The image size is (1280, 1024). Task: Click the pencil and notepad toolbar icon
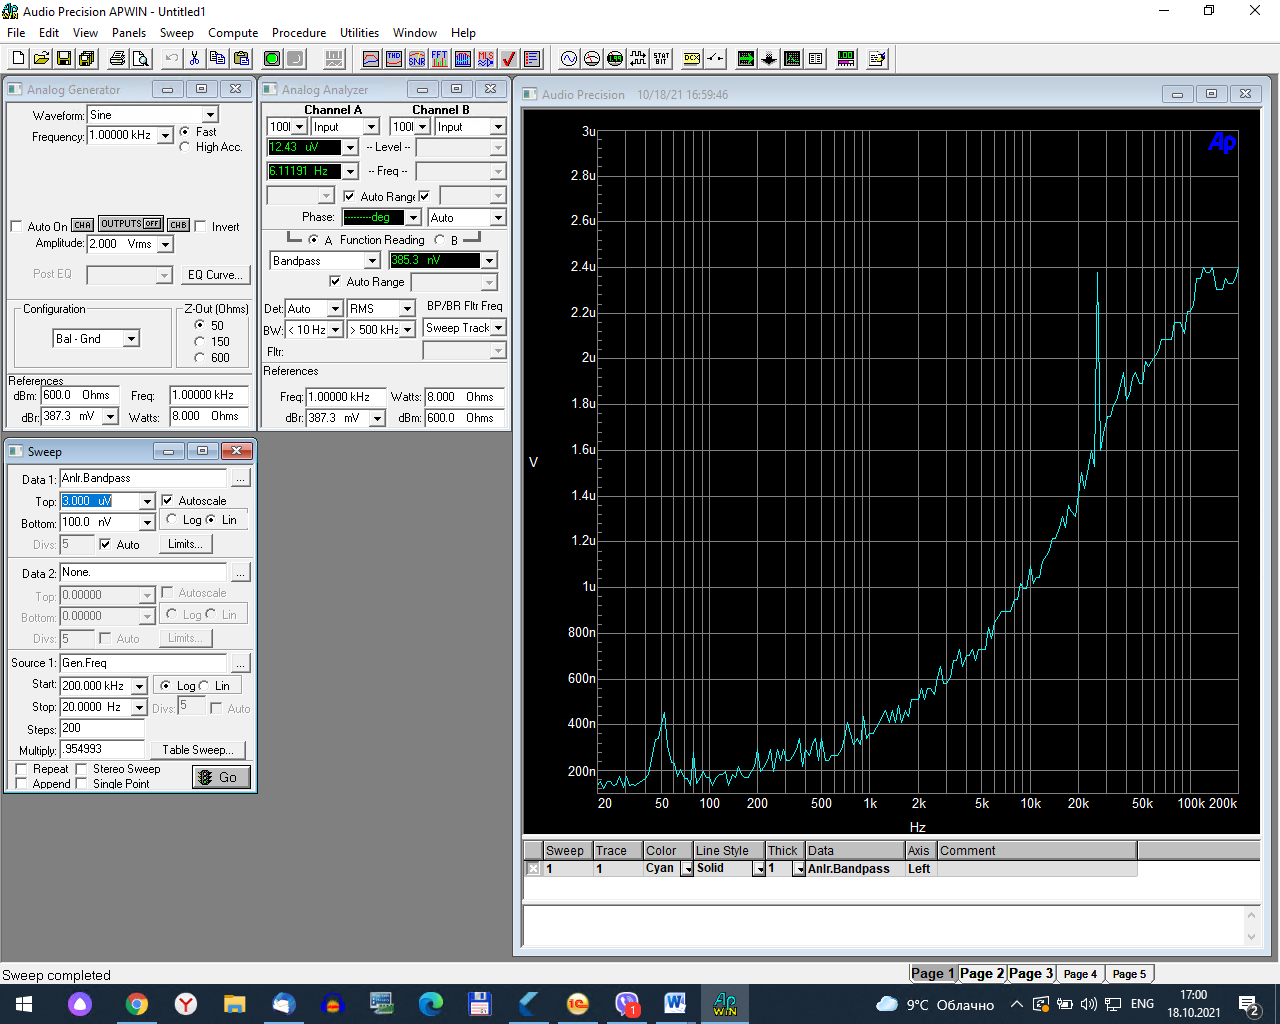click(x=878, y=59)
